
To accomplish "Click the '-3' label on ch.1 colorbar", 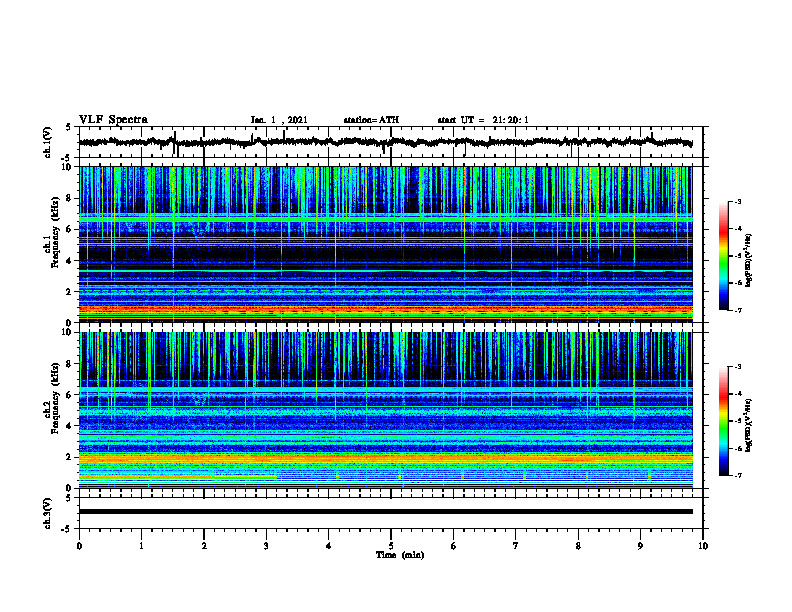I will (738, 202).
